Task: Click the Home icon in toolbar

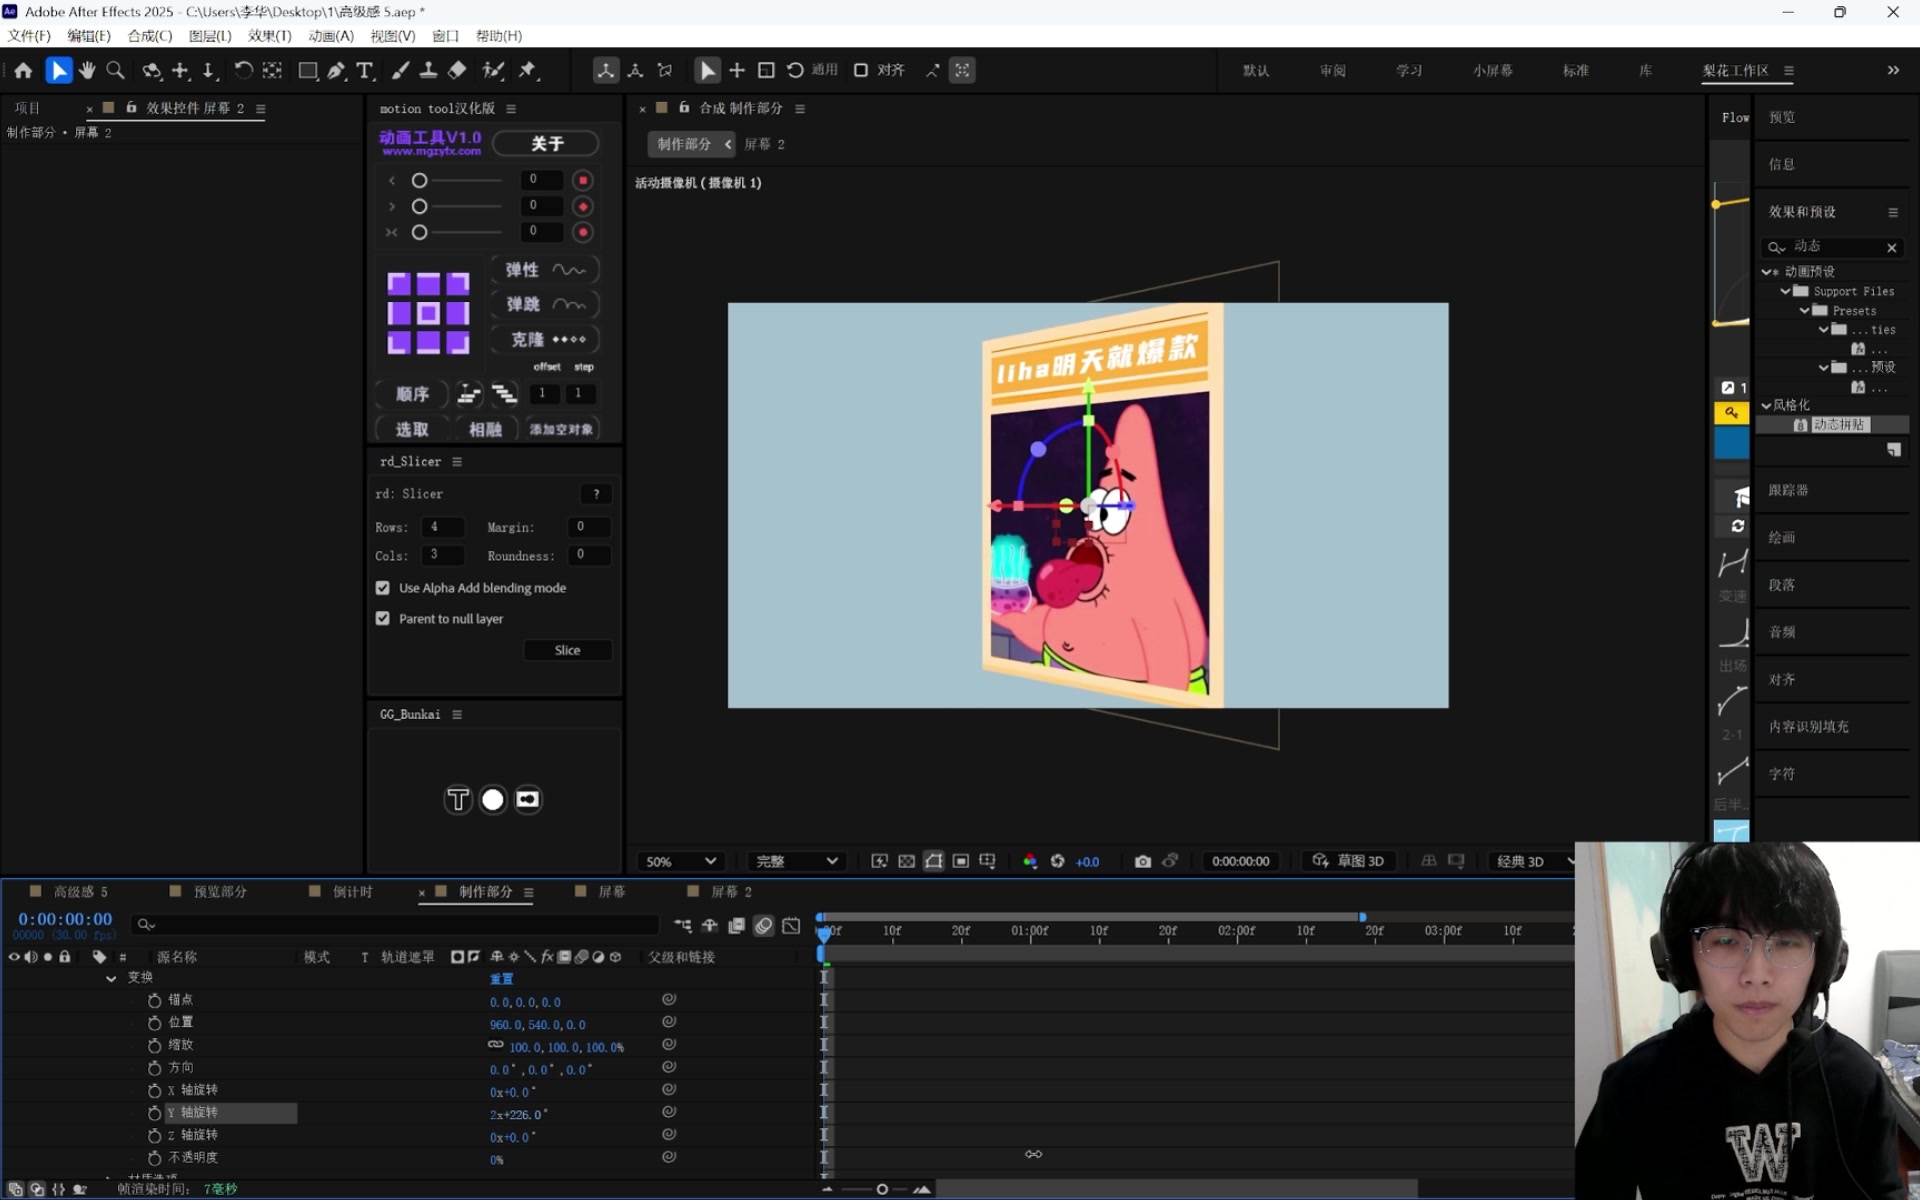Action: pos(23,70)
